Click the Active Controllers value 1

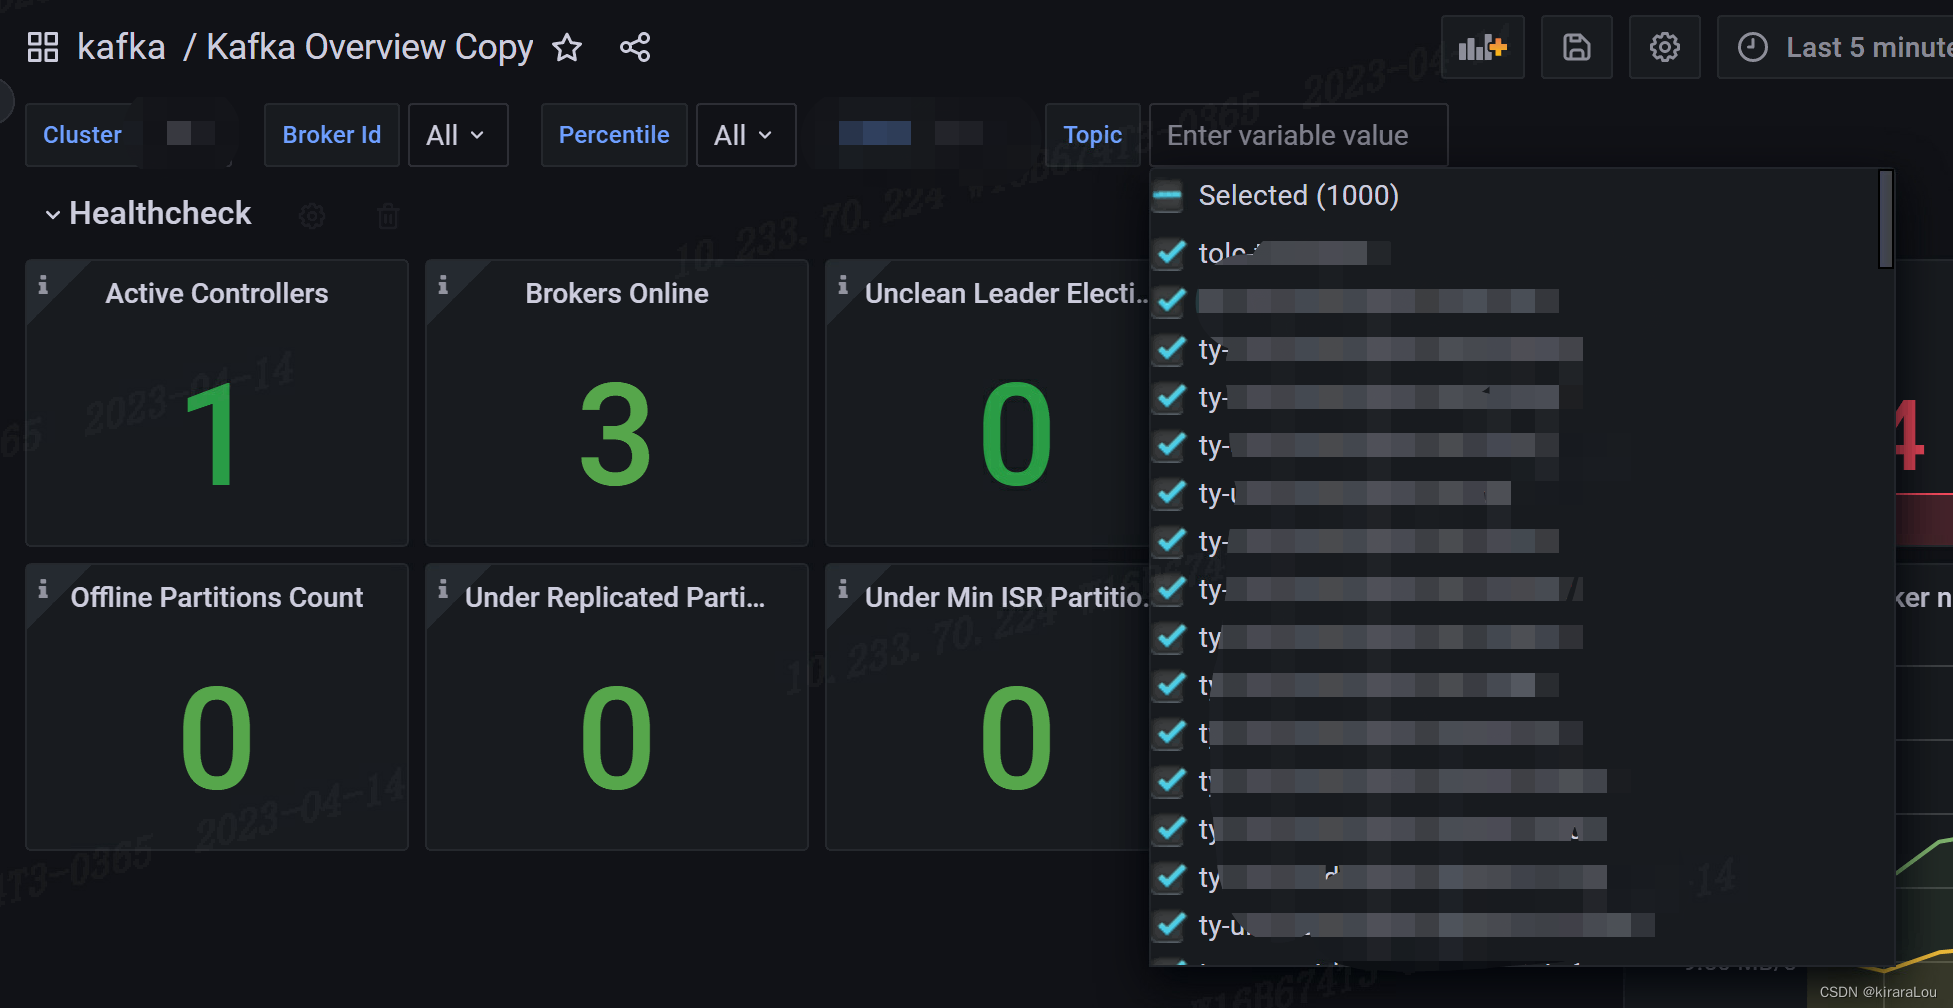[211, 435]
